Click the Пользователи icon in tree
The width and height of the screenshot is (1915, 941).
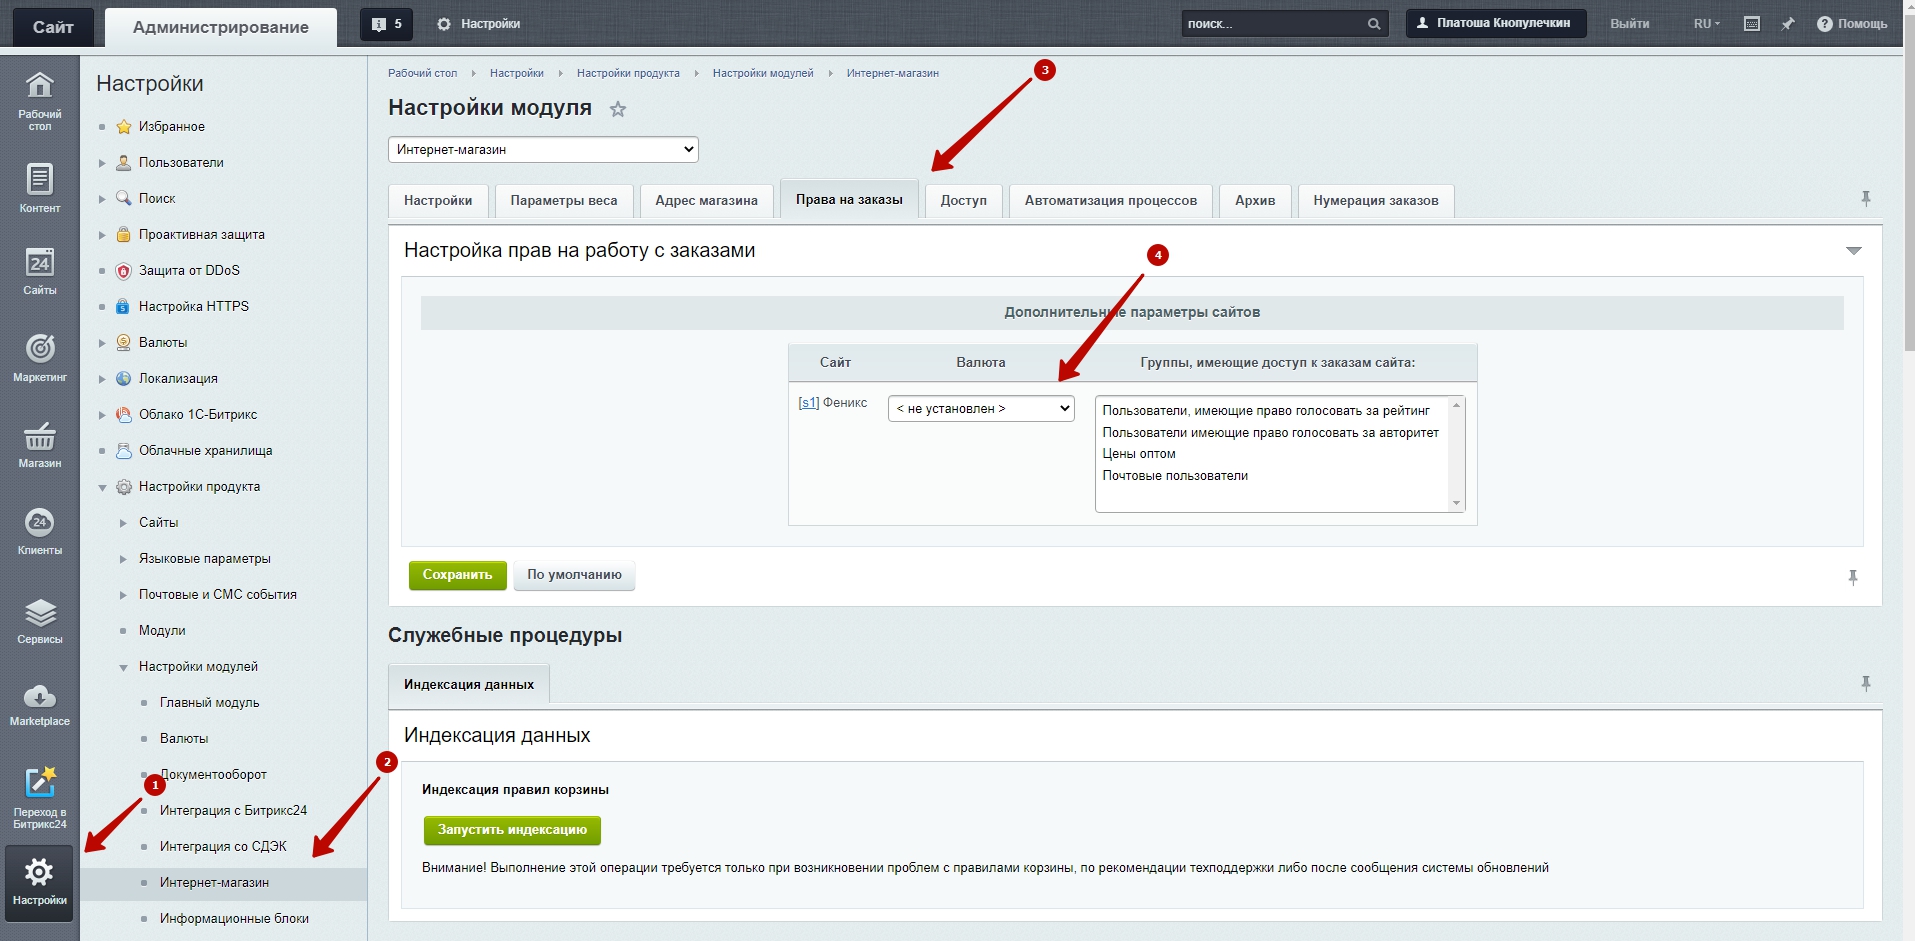point(124,162)
